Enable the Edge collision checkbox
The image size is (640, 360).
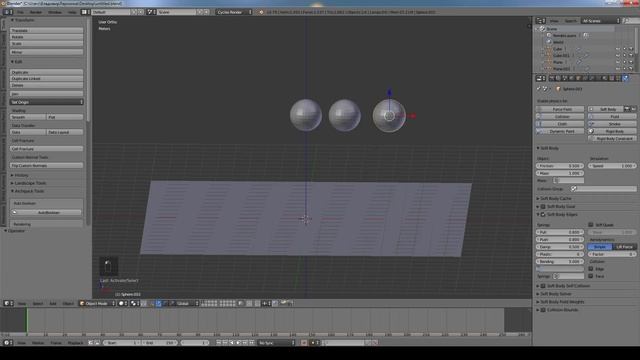click(591, 269)
